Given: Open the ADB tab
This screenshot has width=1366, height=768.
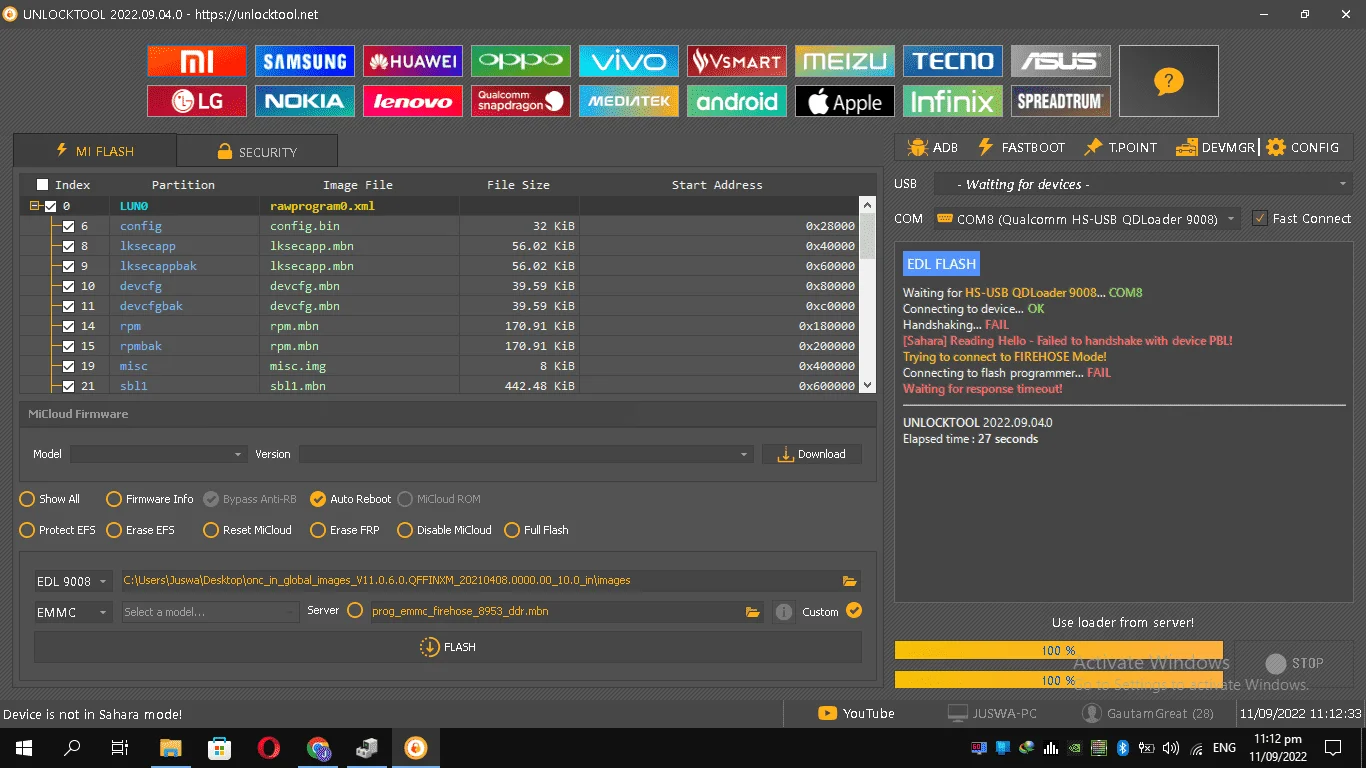Looking at the screenshot, I should point(932,147).
